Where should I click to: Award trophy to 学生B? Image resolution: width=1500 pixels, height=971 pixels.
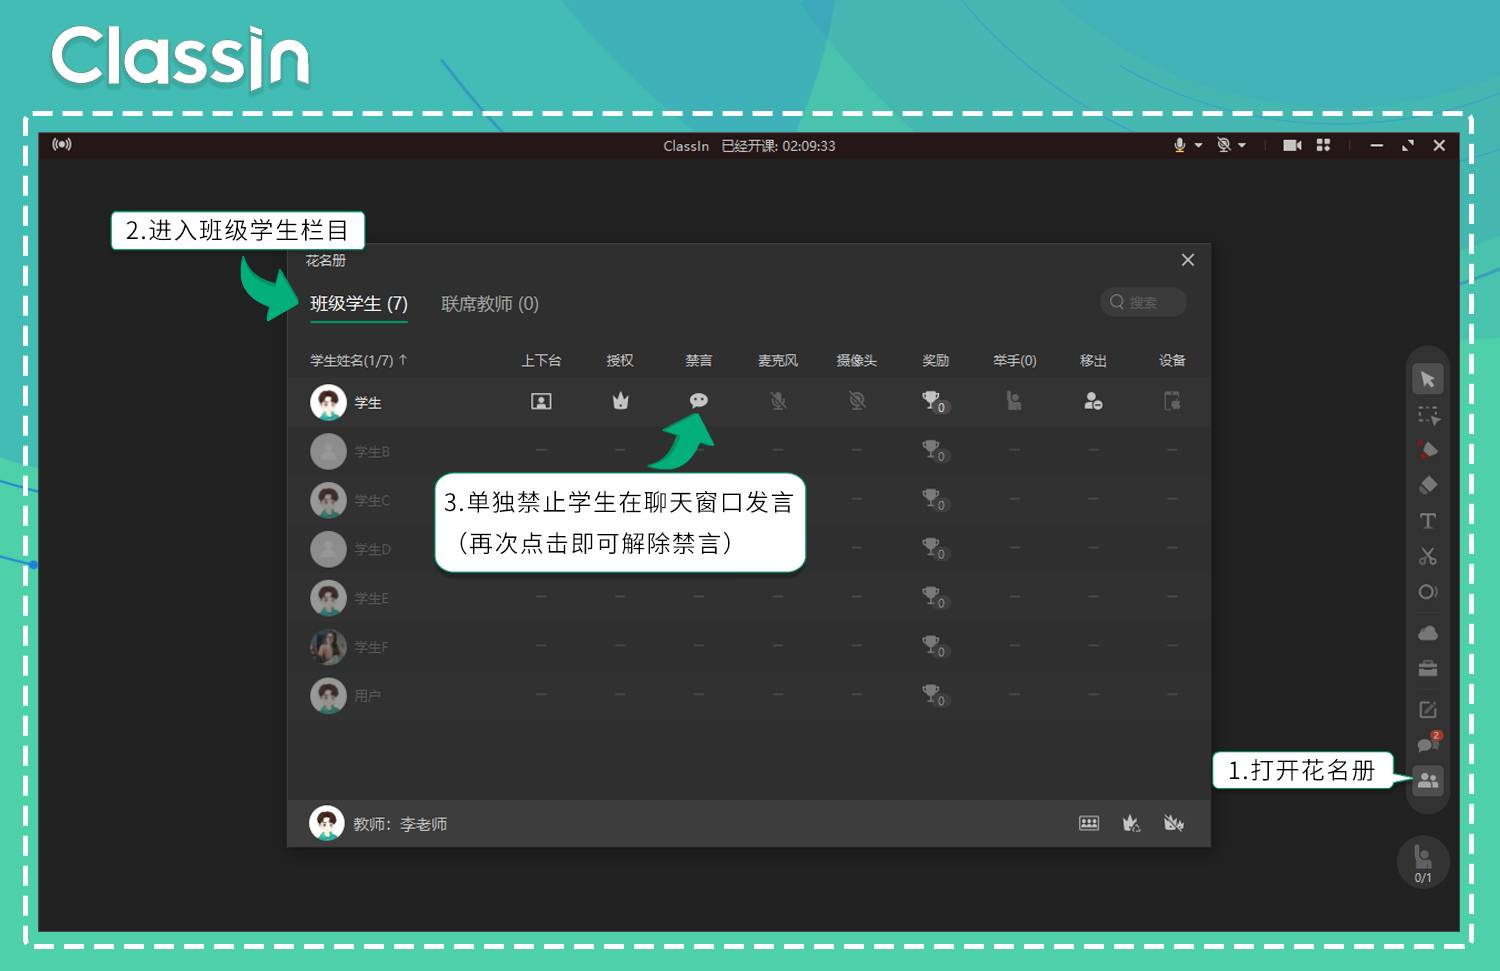(934, 451)
